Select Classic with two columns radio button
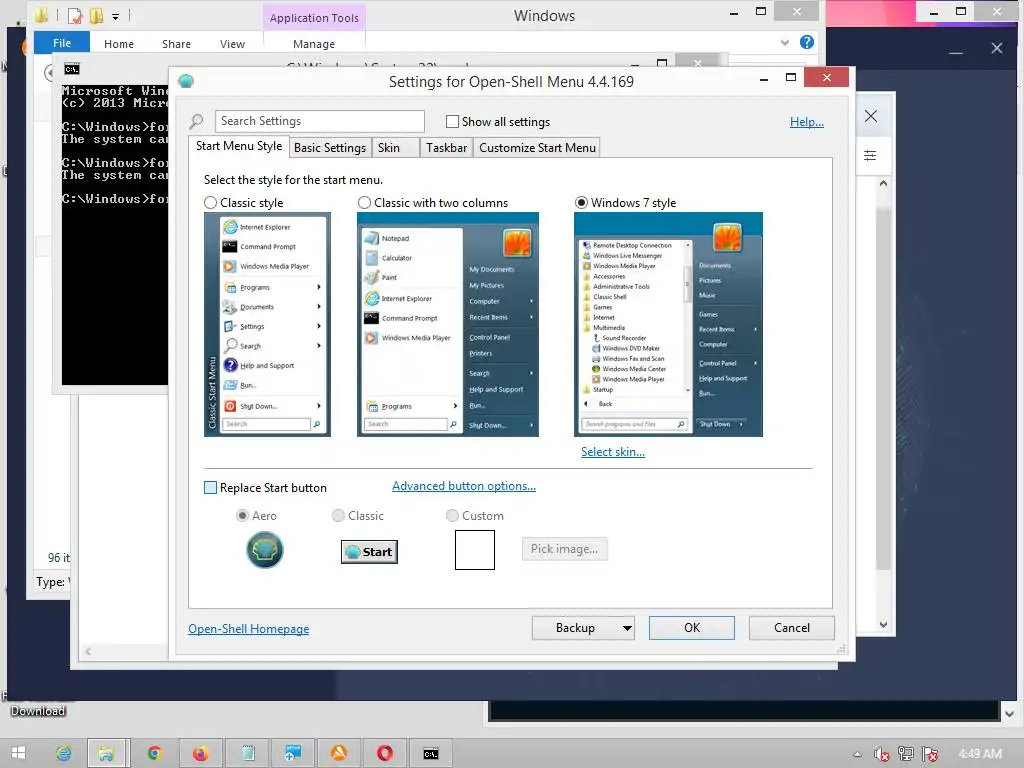 [364, 202]
